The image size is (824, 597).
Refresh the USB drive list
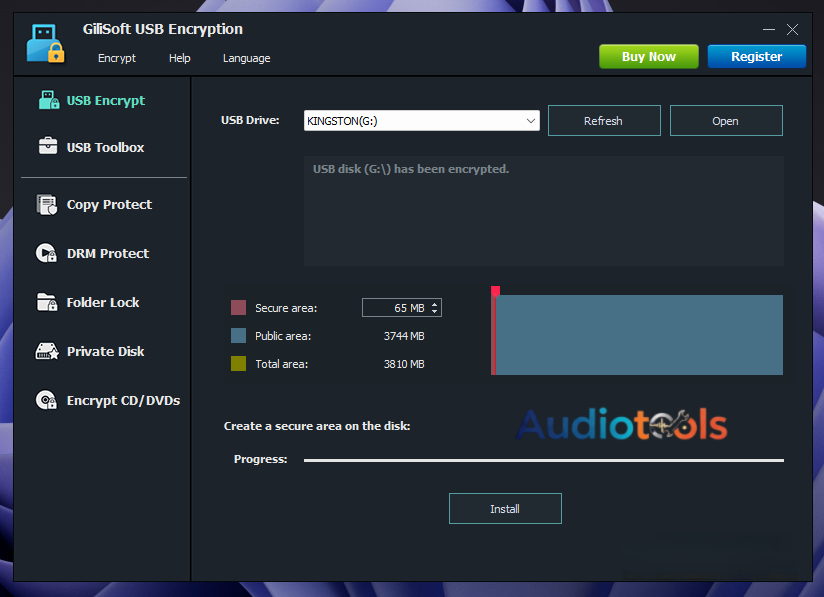(604, 121)
